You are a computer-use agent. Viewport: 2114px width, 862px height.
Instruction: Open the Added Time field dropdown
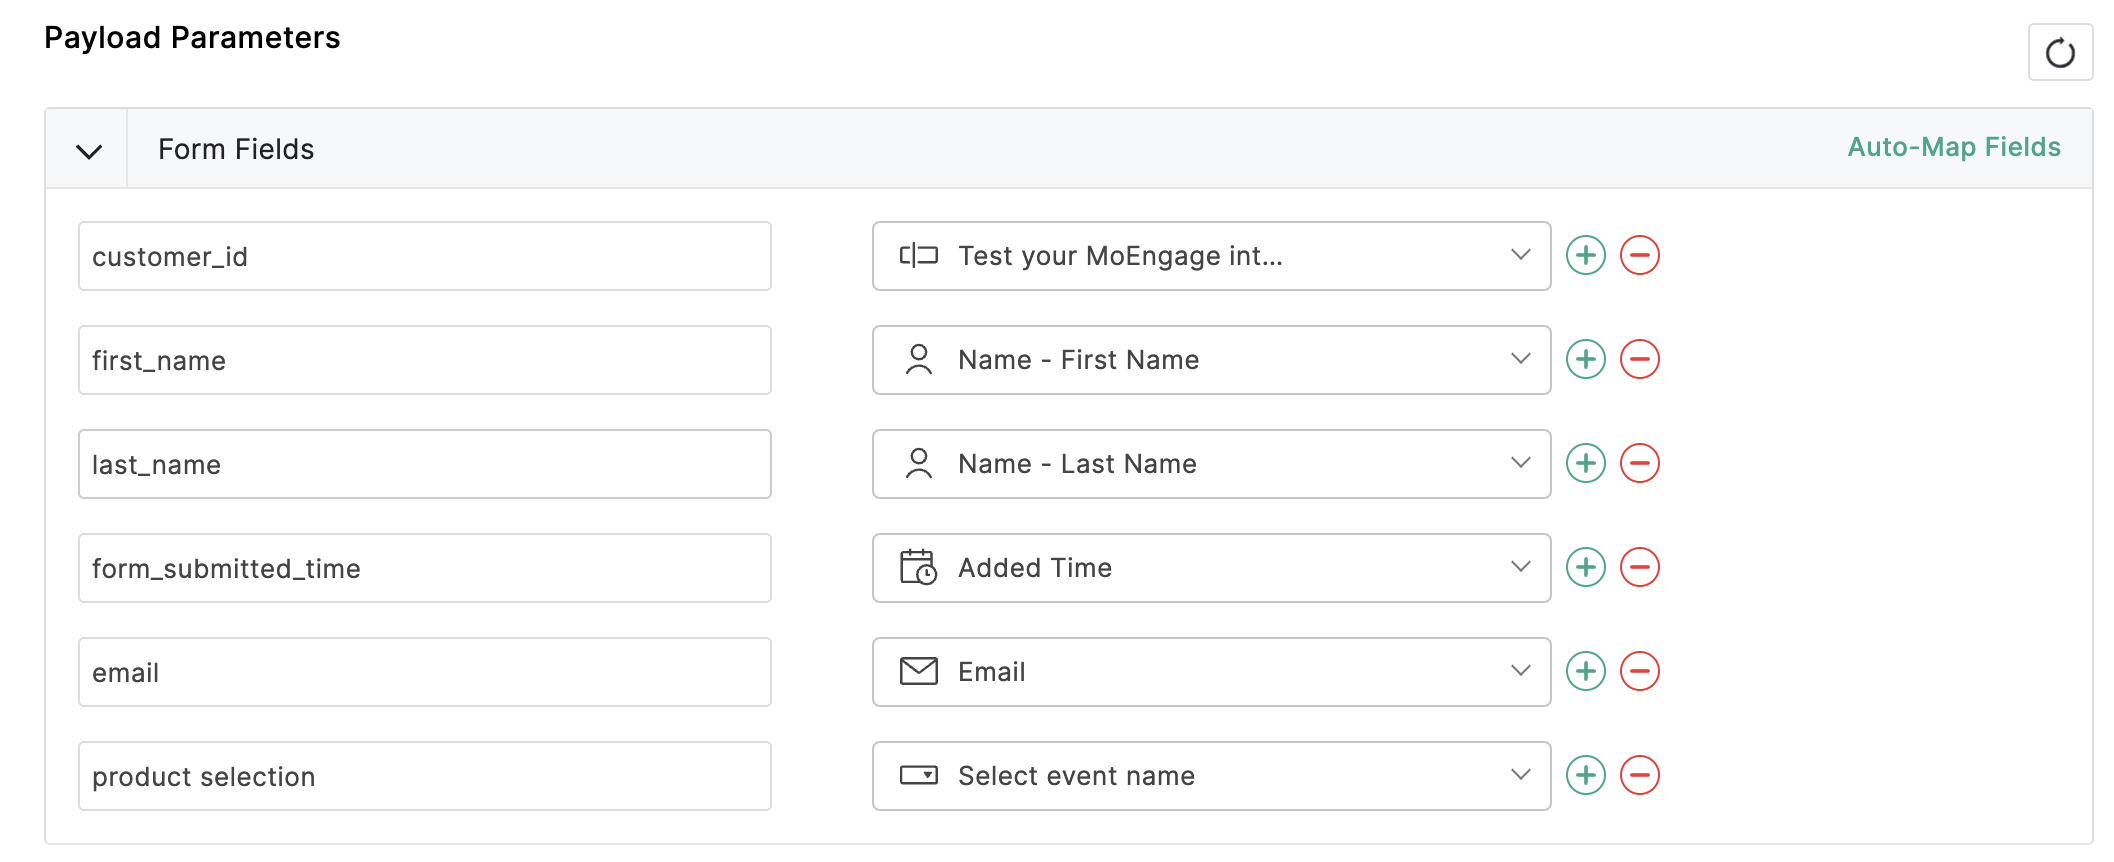point(1210,568)
